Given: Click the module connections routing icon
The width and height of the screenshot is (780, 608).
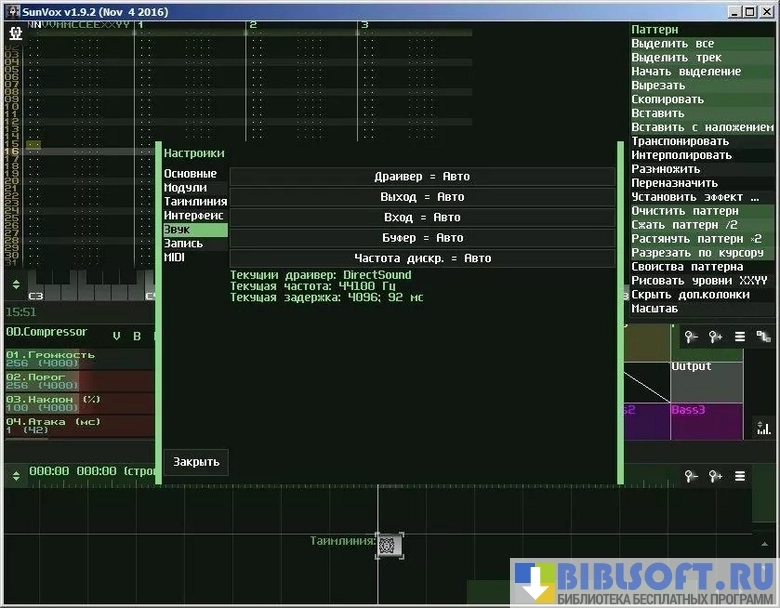Looking at the screenshot, I should [764, 337].
